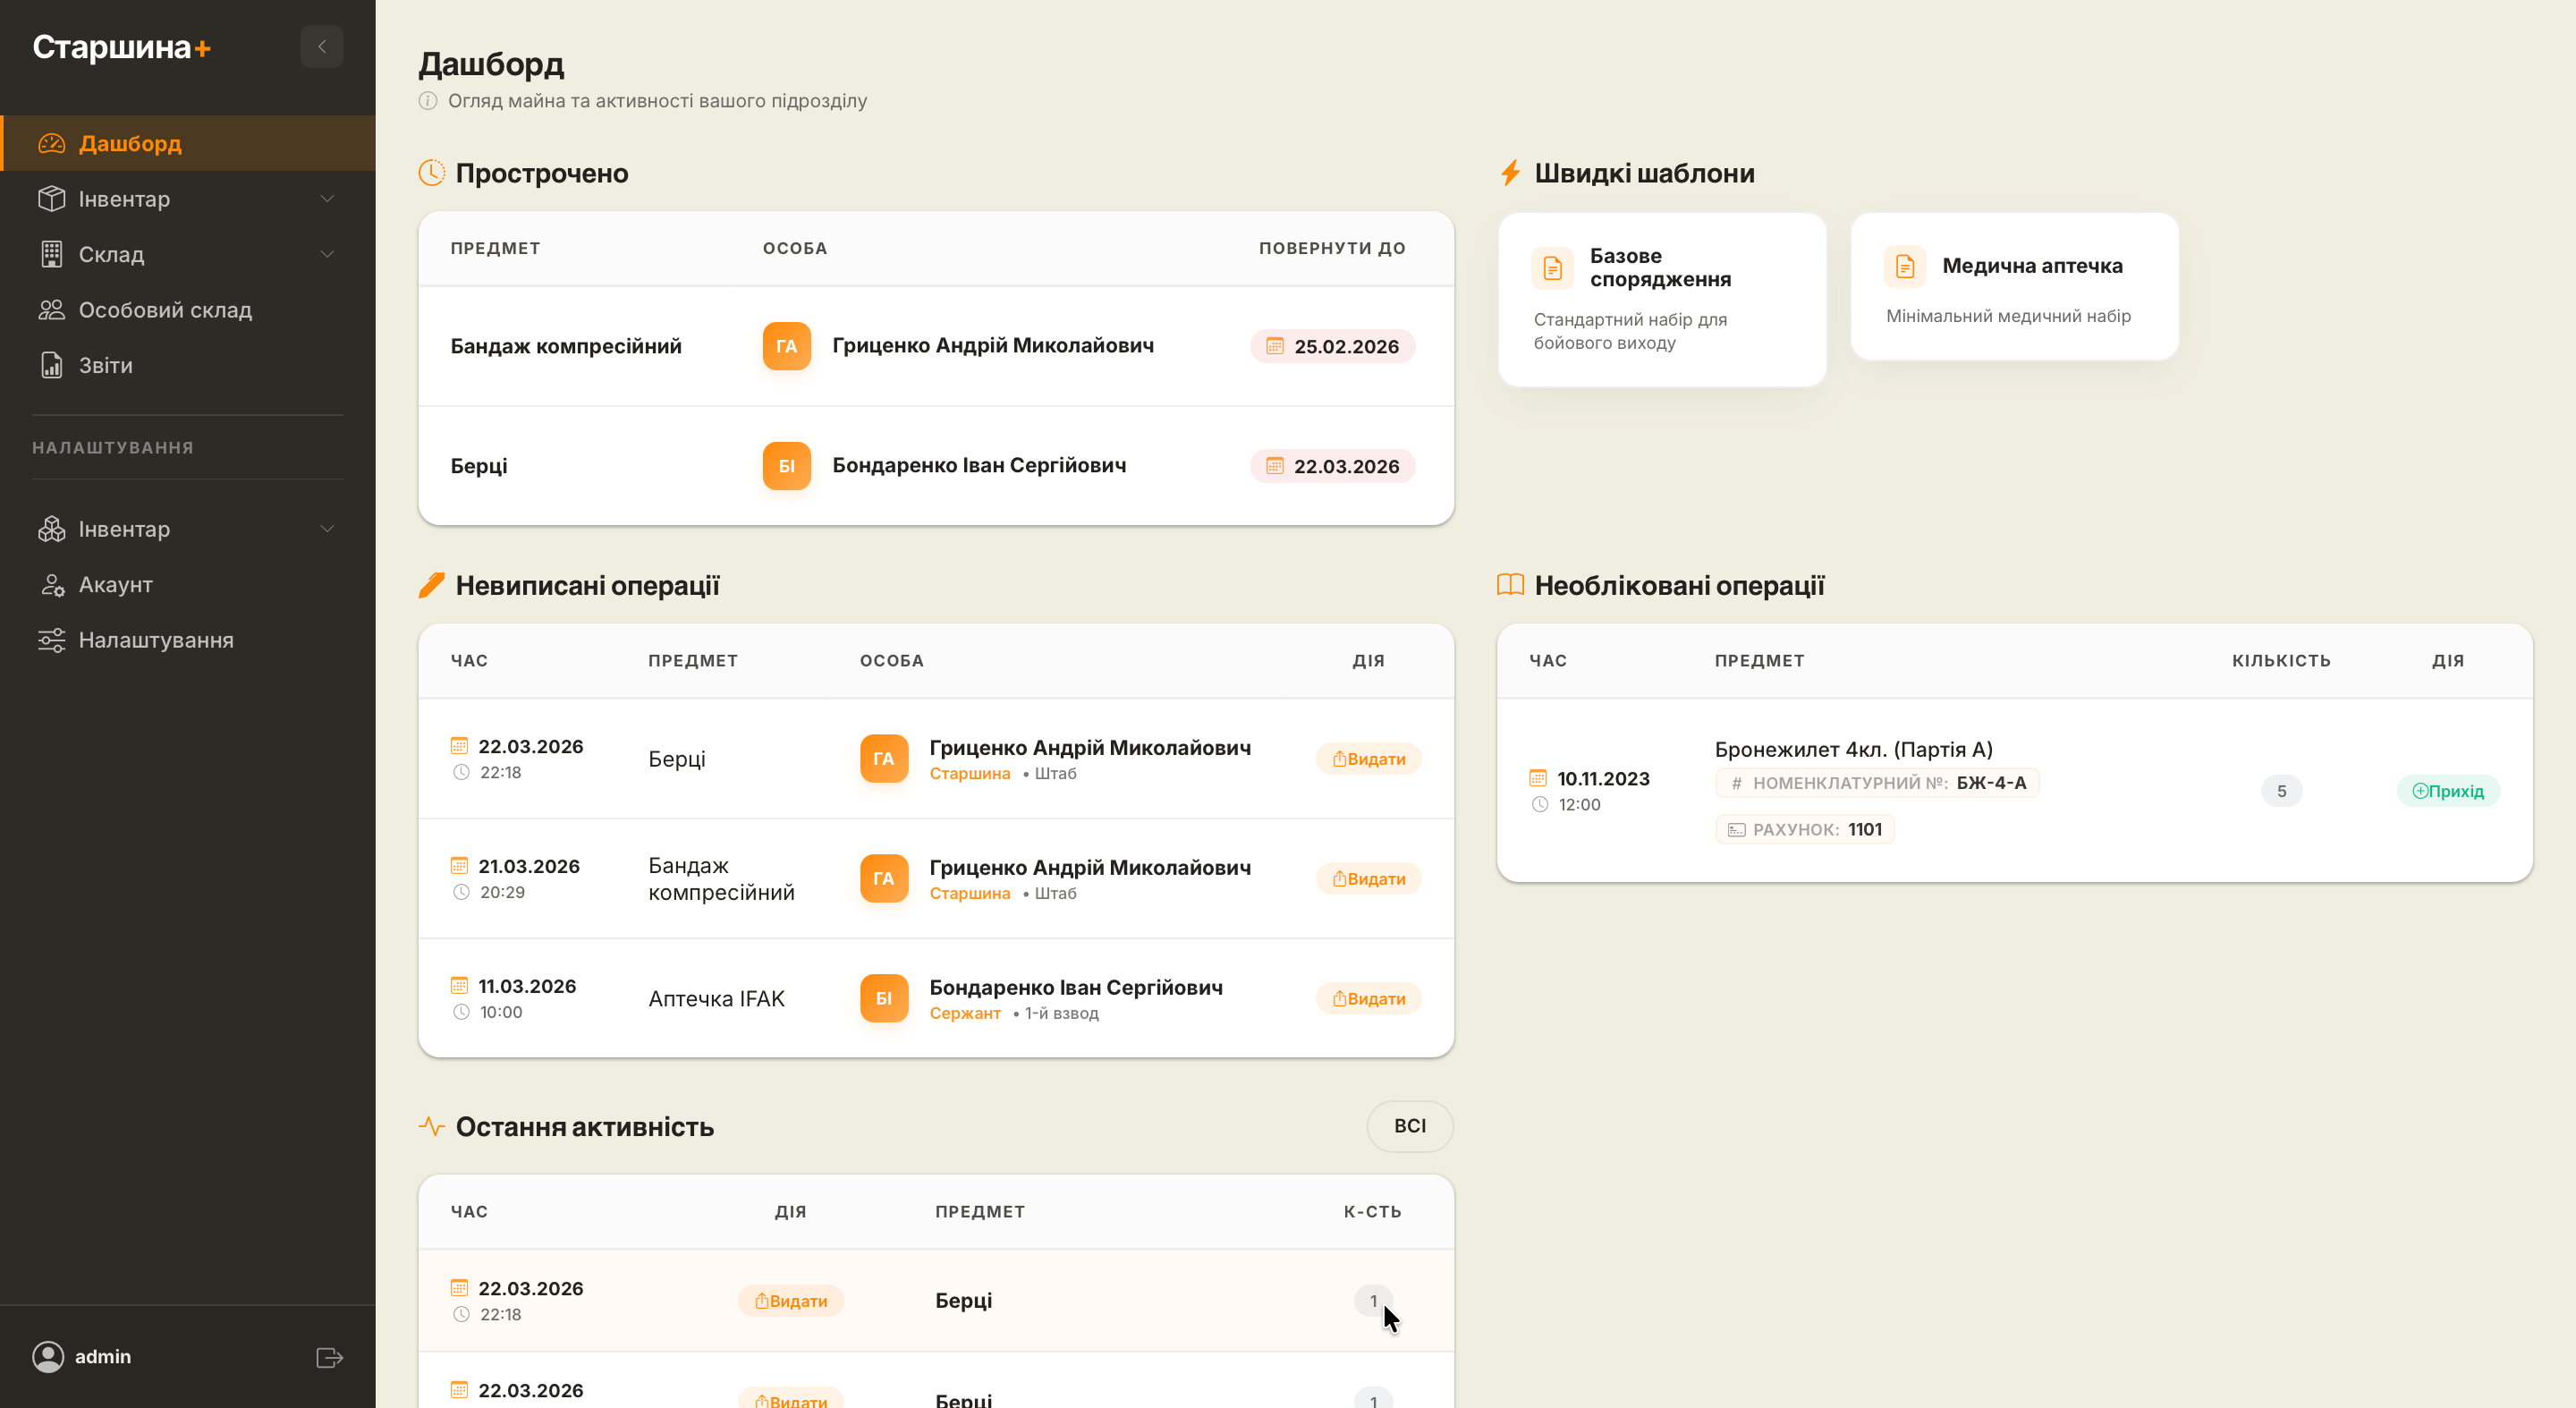Click the document icon on Медична аптечка card

[x=1904, y=266]
